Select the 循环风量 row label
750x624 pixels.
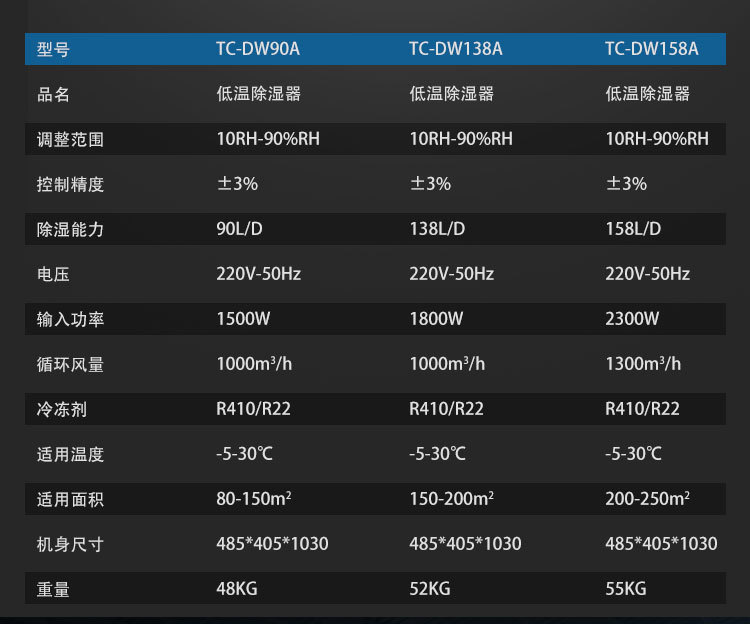click(70, 364)
